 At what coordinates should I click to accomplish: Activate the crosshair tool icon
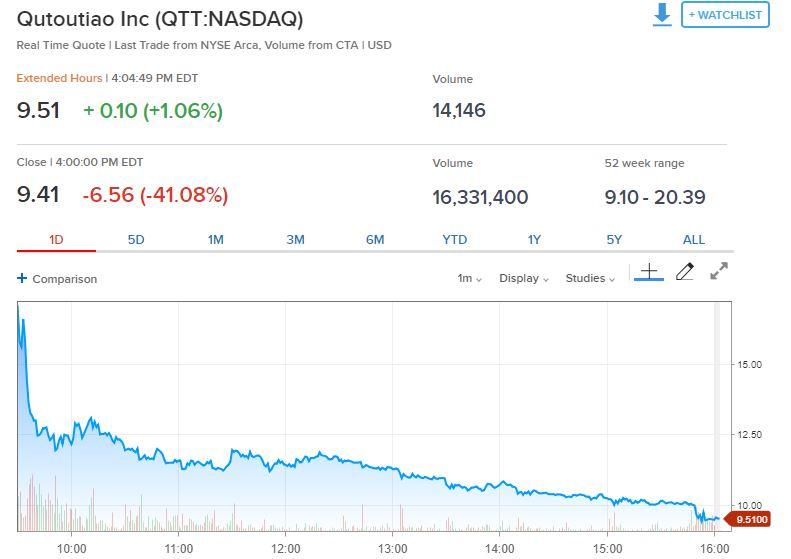[649, 272]
